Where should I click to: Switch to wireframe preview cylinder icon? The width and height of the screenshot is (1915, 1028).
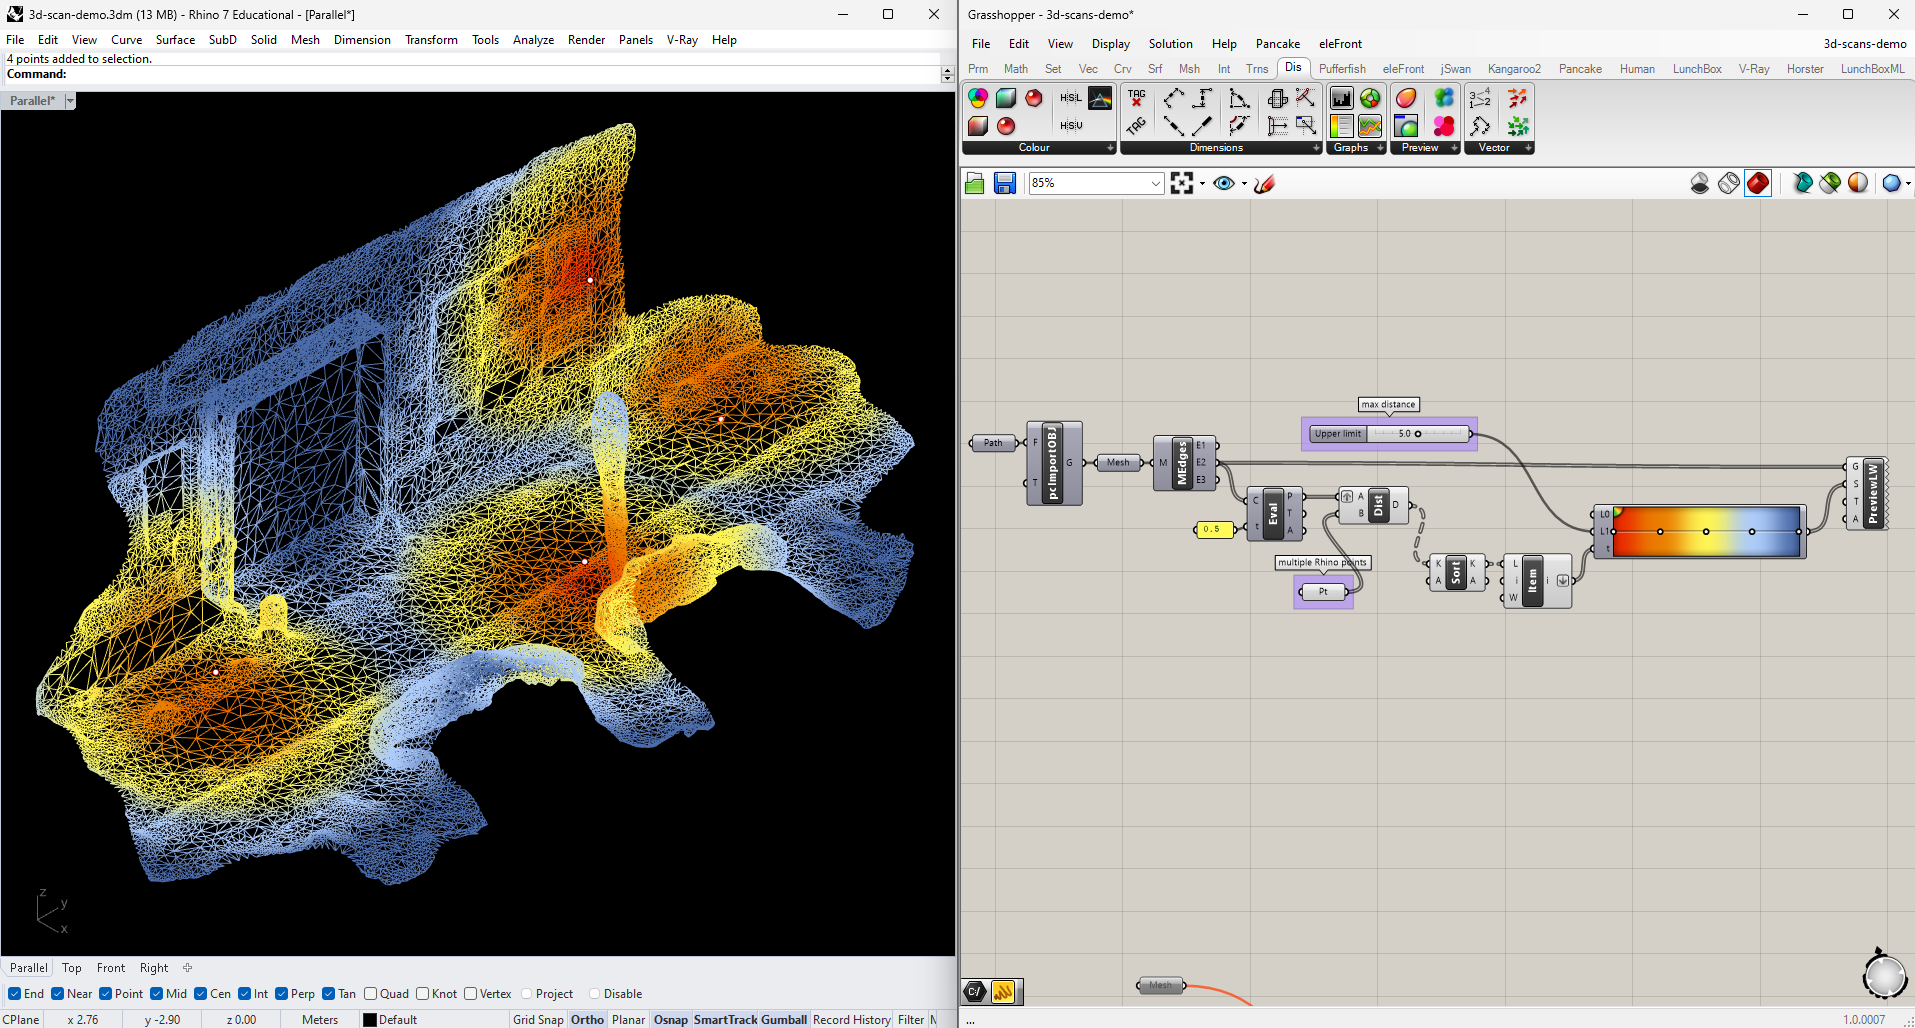coord(1728,183)
